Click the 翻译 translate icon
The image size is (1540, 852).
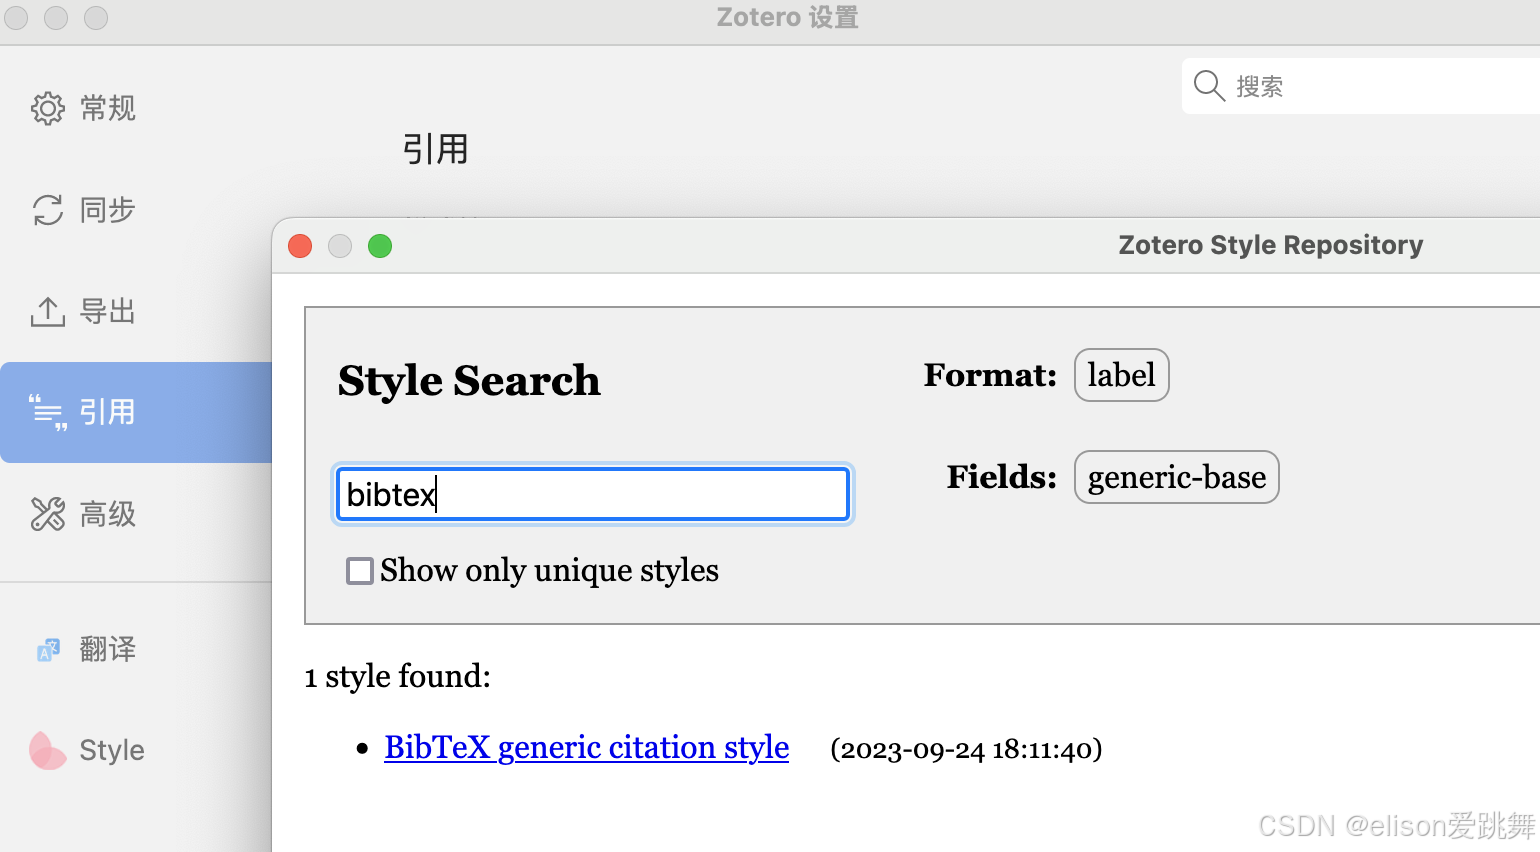(x=48, y=650)
